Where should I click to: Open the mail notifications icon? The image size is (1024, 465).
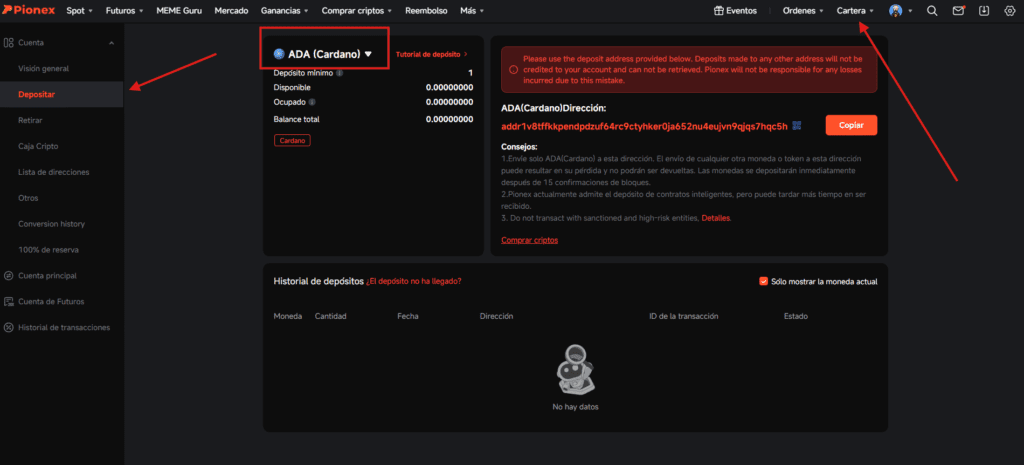click(958, 11)
